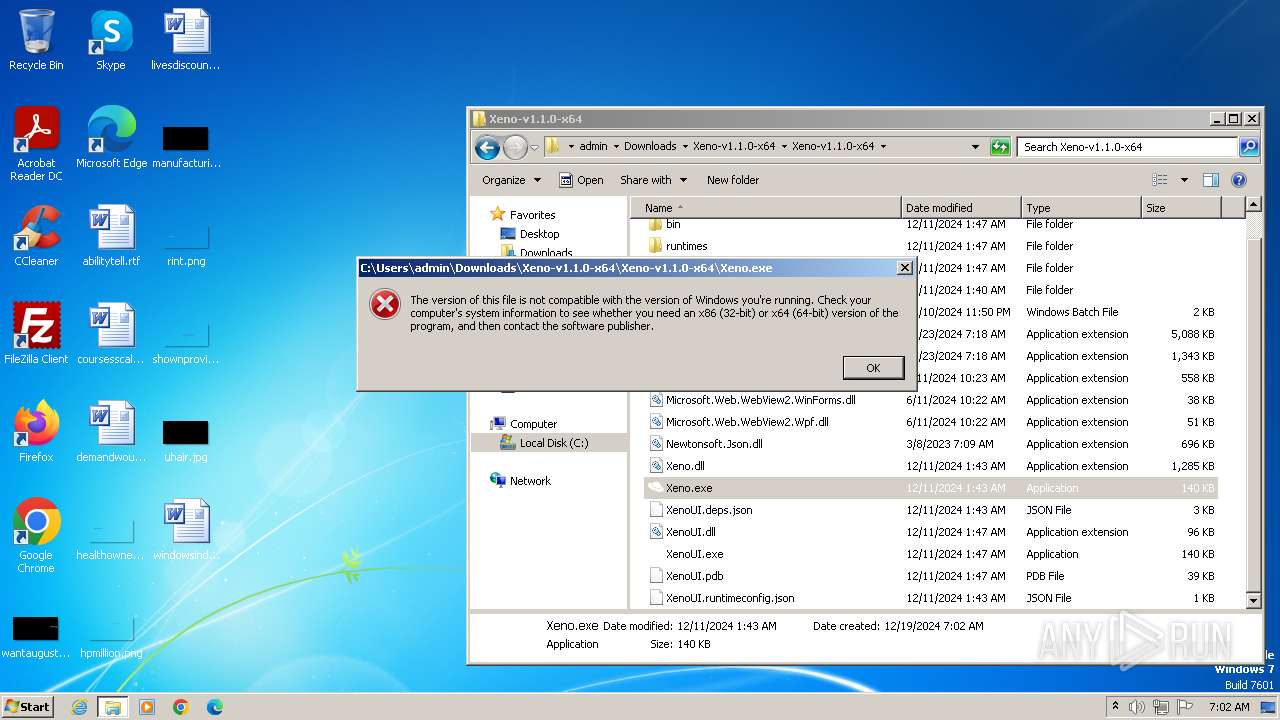The image size is (1280, 720).
Task: Select XenoUI.pdb file
Action: (694, 576)
